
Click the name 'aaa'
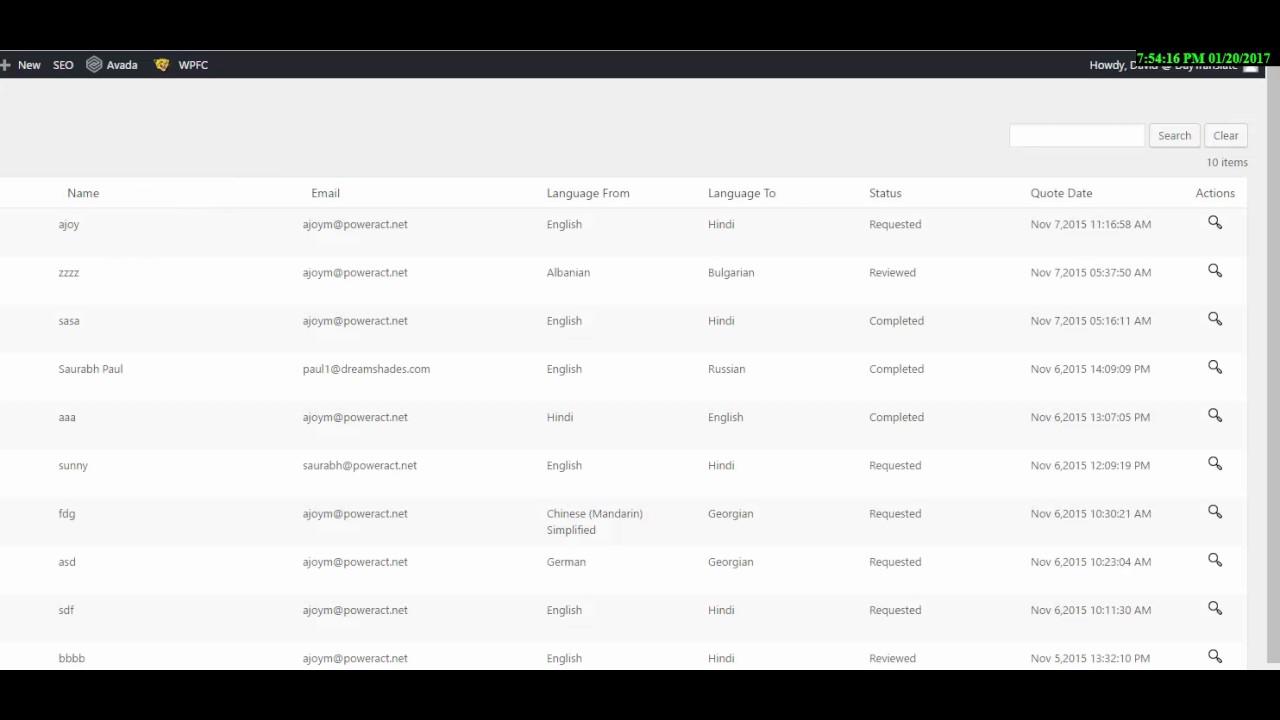click(x=67, y=417)
